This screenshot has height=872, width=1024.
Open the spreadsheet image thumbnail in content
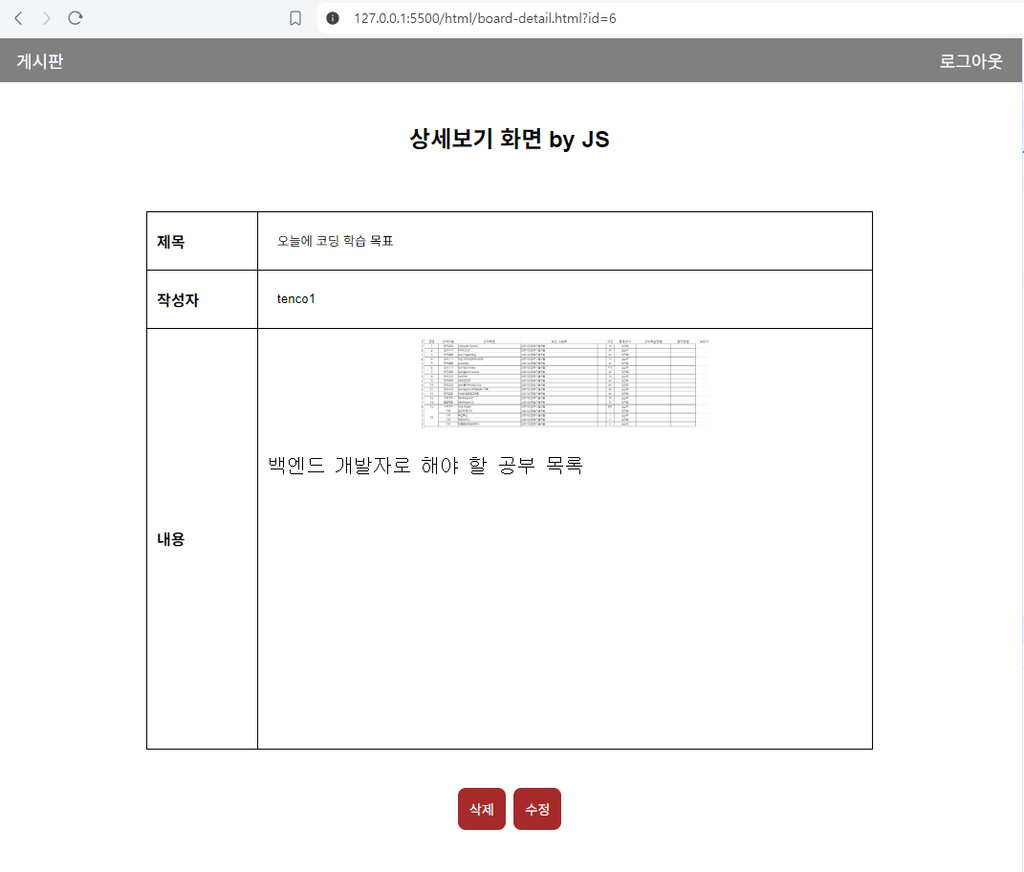(x=565, y=383)
